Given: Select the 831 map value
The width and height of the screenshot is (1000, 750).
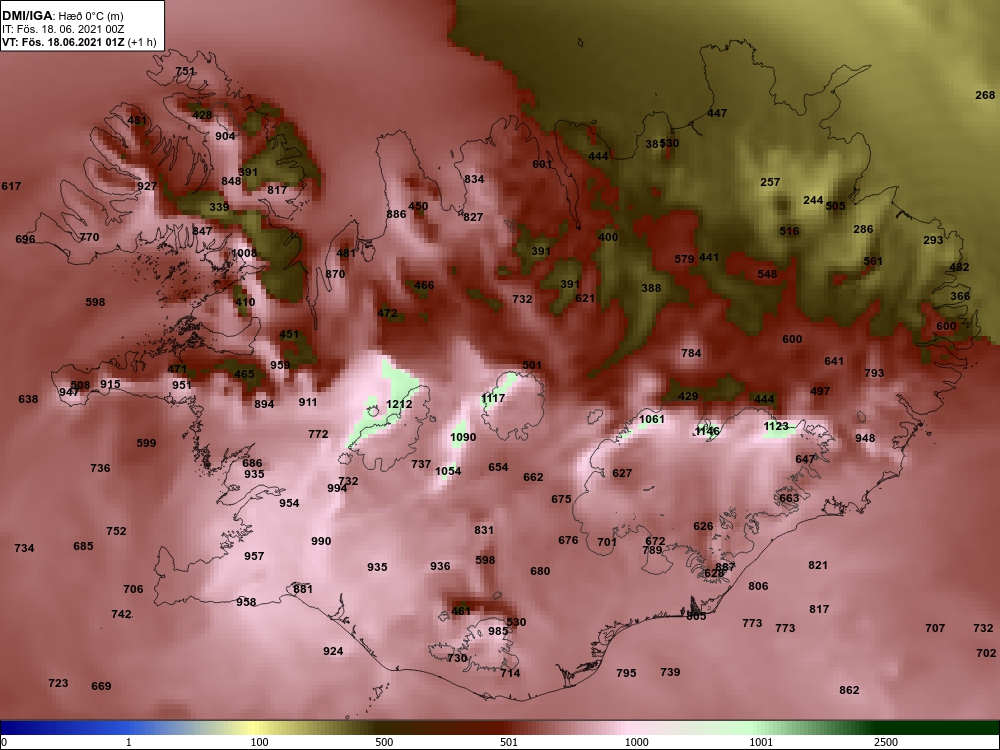Looking at the screenshot, I should coord(484,530).
